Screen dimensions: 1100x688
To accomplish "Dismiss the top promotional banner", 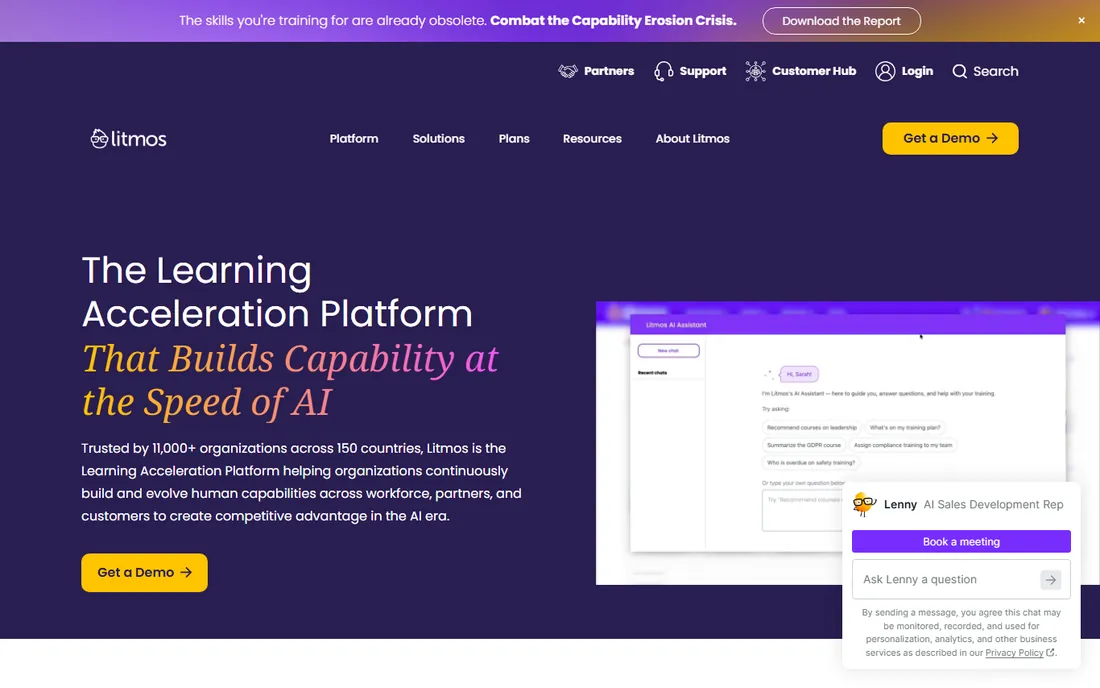I will pyautogui.click(x=1081, y=20).
